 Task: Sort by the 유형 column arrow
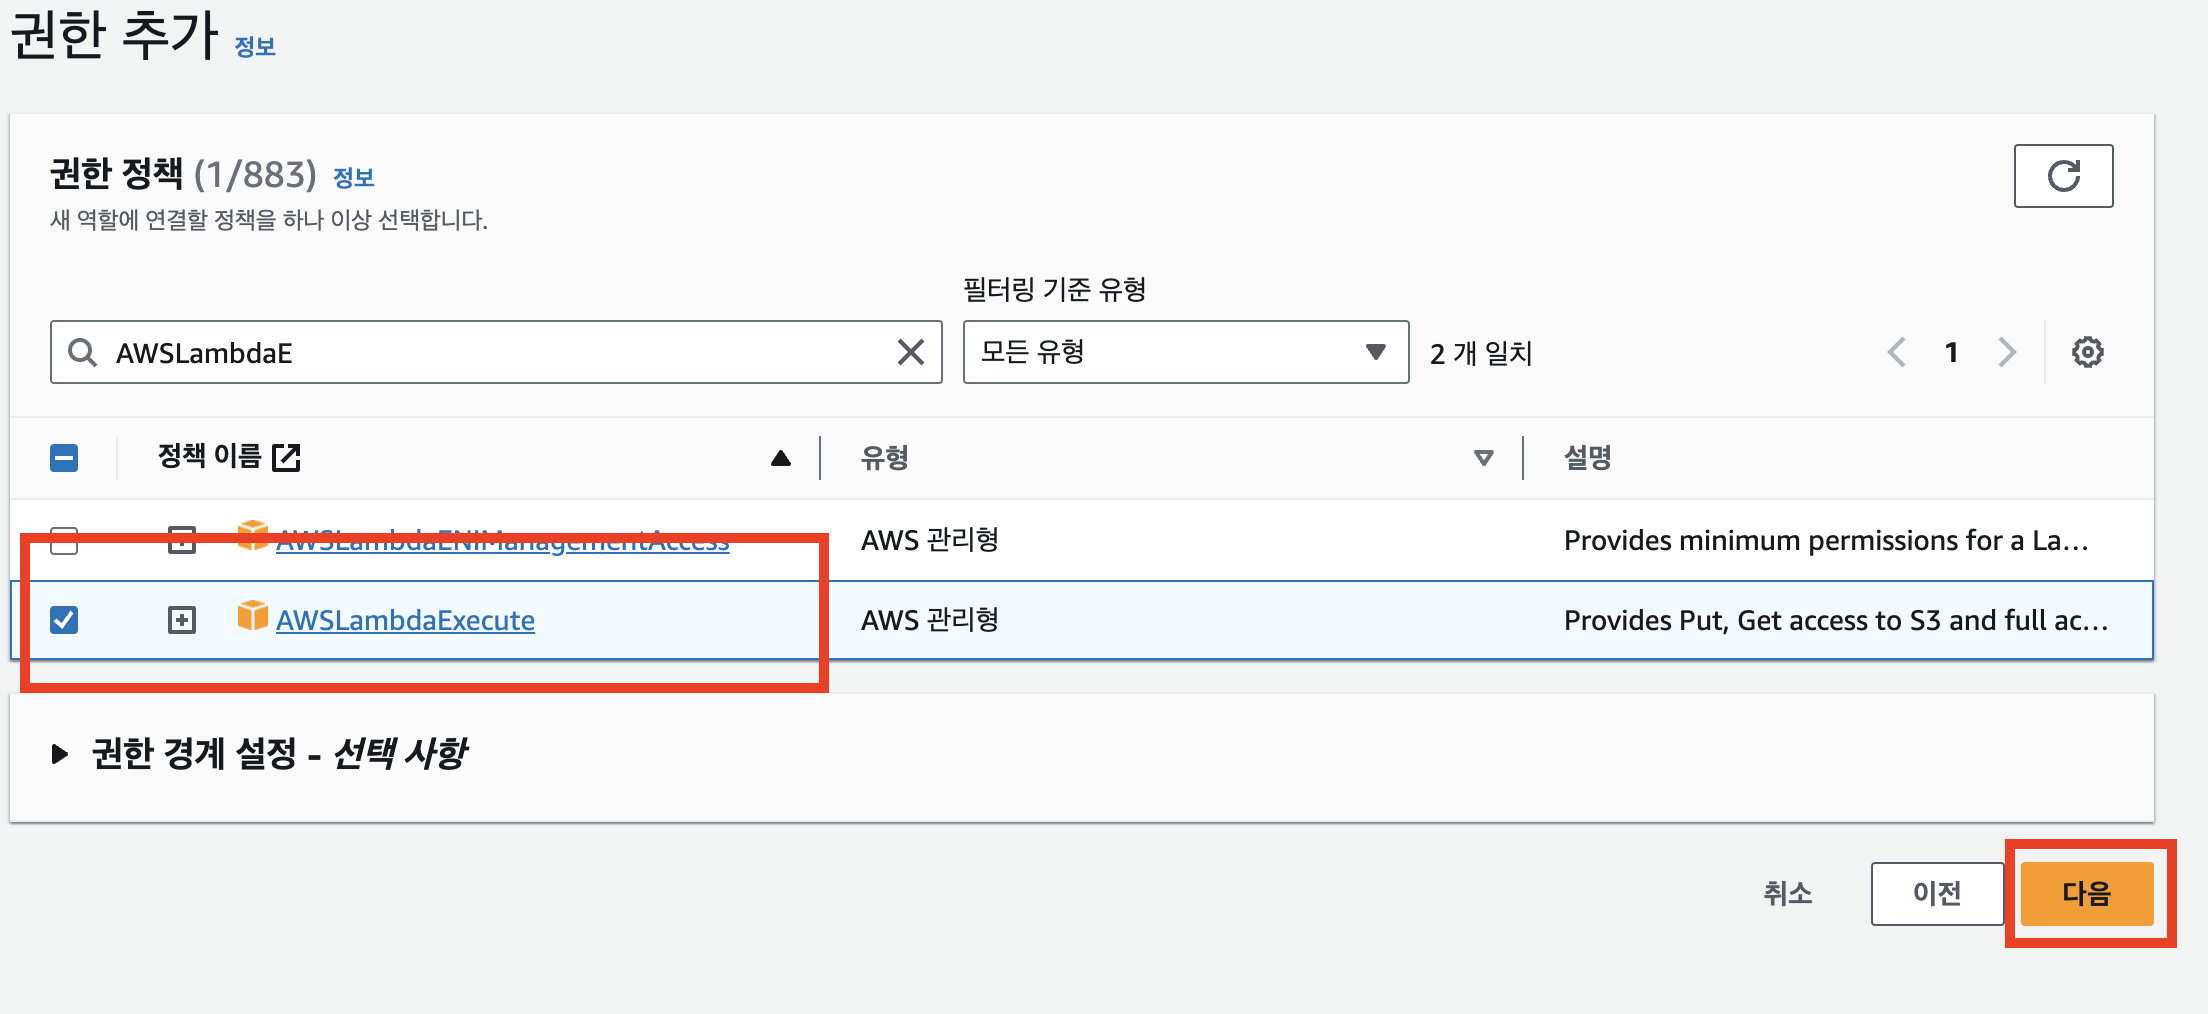coord(1484,458)
